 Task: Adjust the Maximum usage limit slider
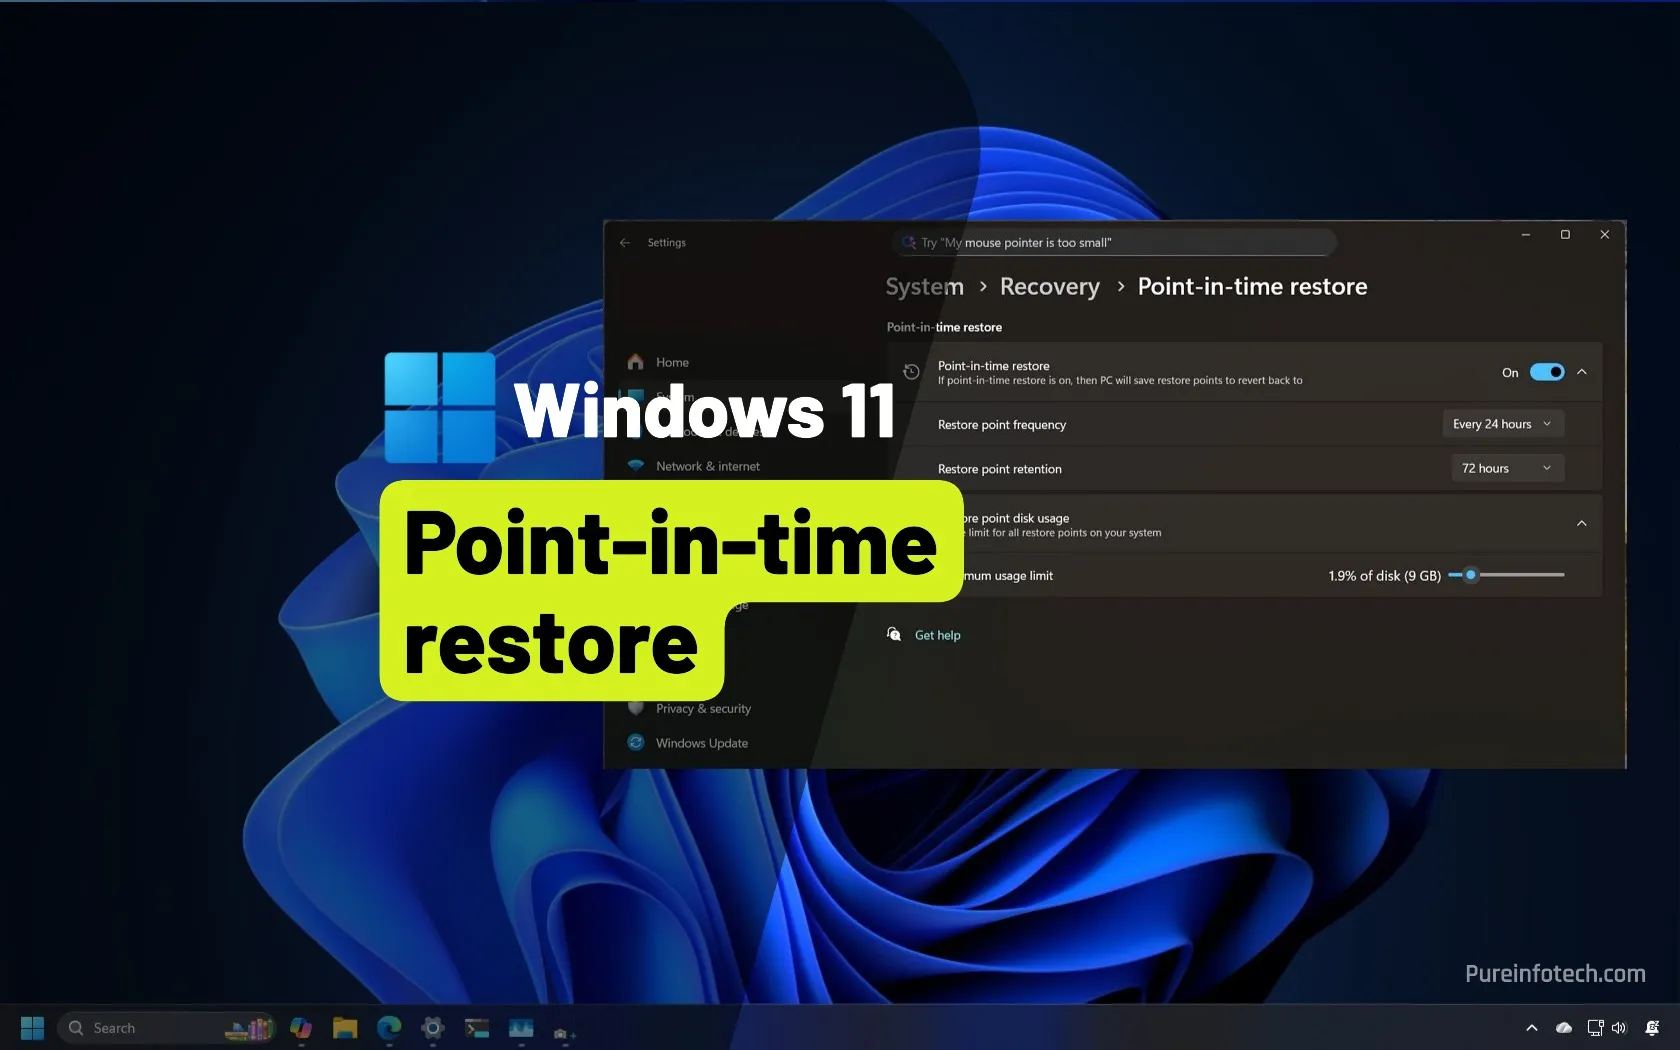pyautogui.click(x=1470, y=575)
